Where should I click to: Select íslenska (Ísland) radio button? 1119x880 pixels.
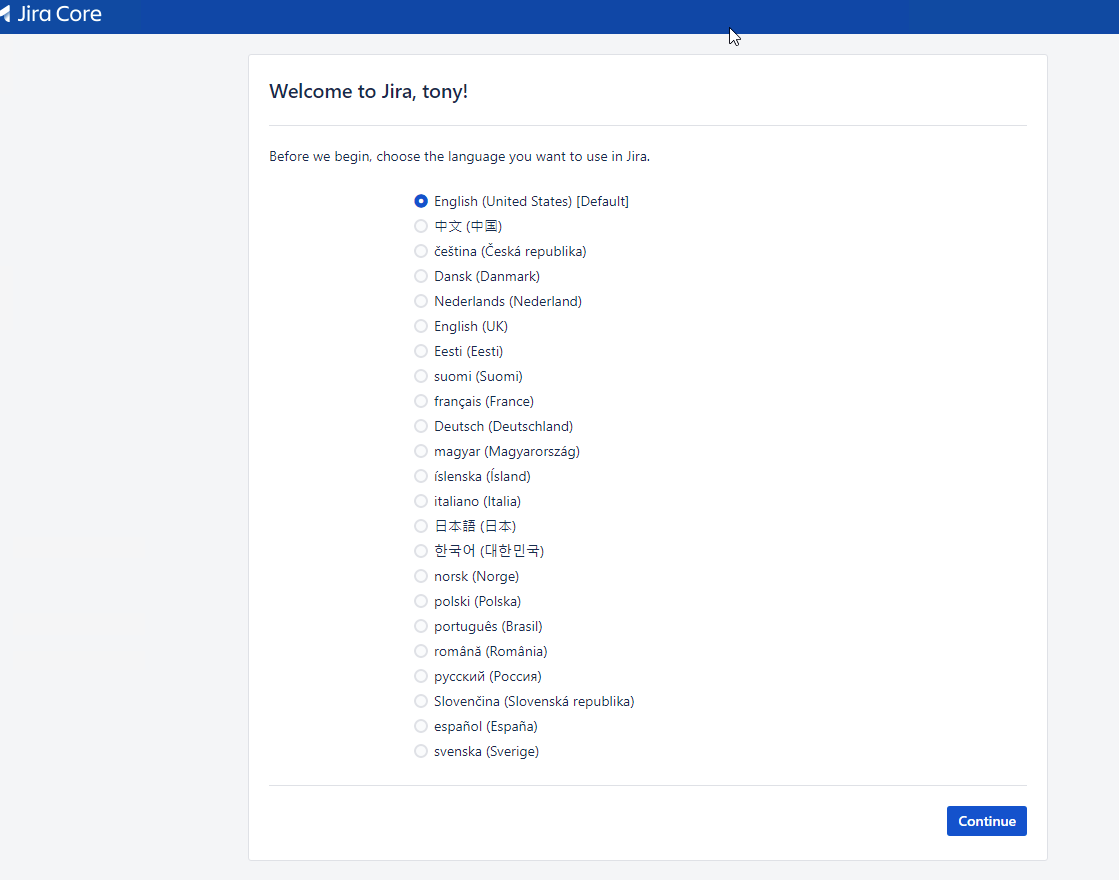coord(421,476)
